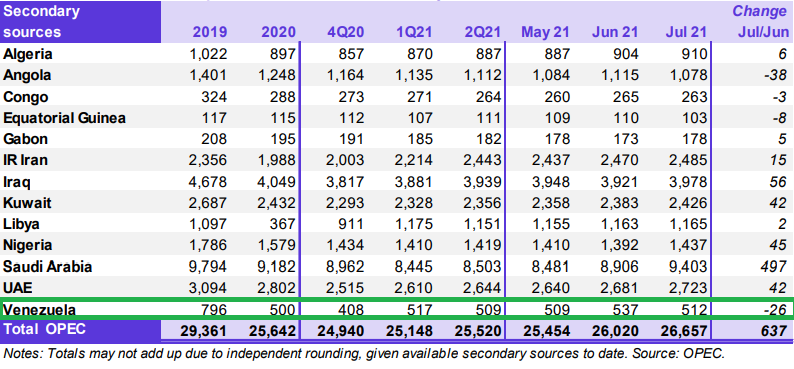Click the Source: OPEC note text
This screenshot has width=794, height=369.
[x=679, y=354]
